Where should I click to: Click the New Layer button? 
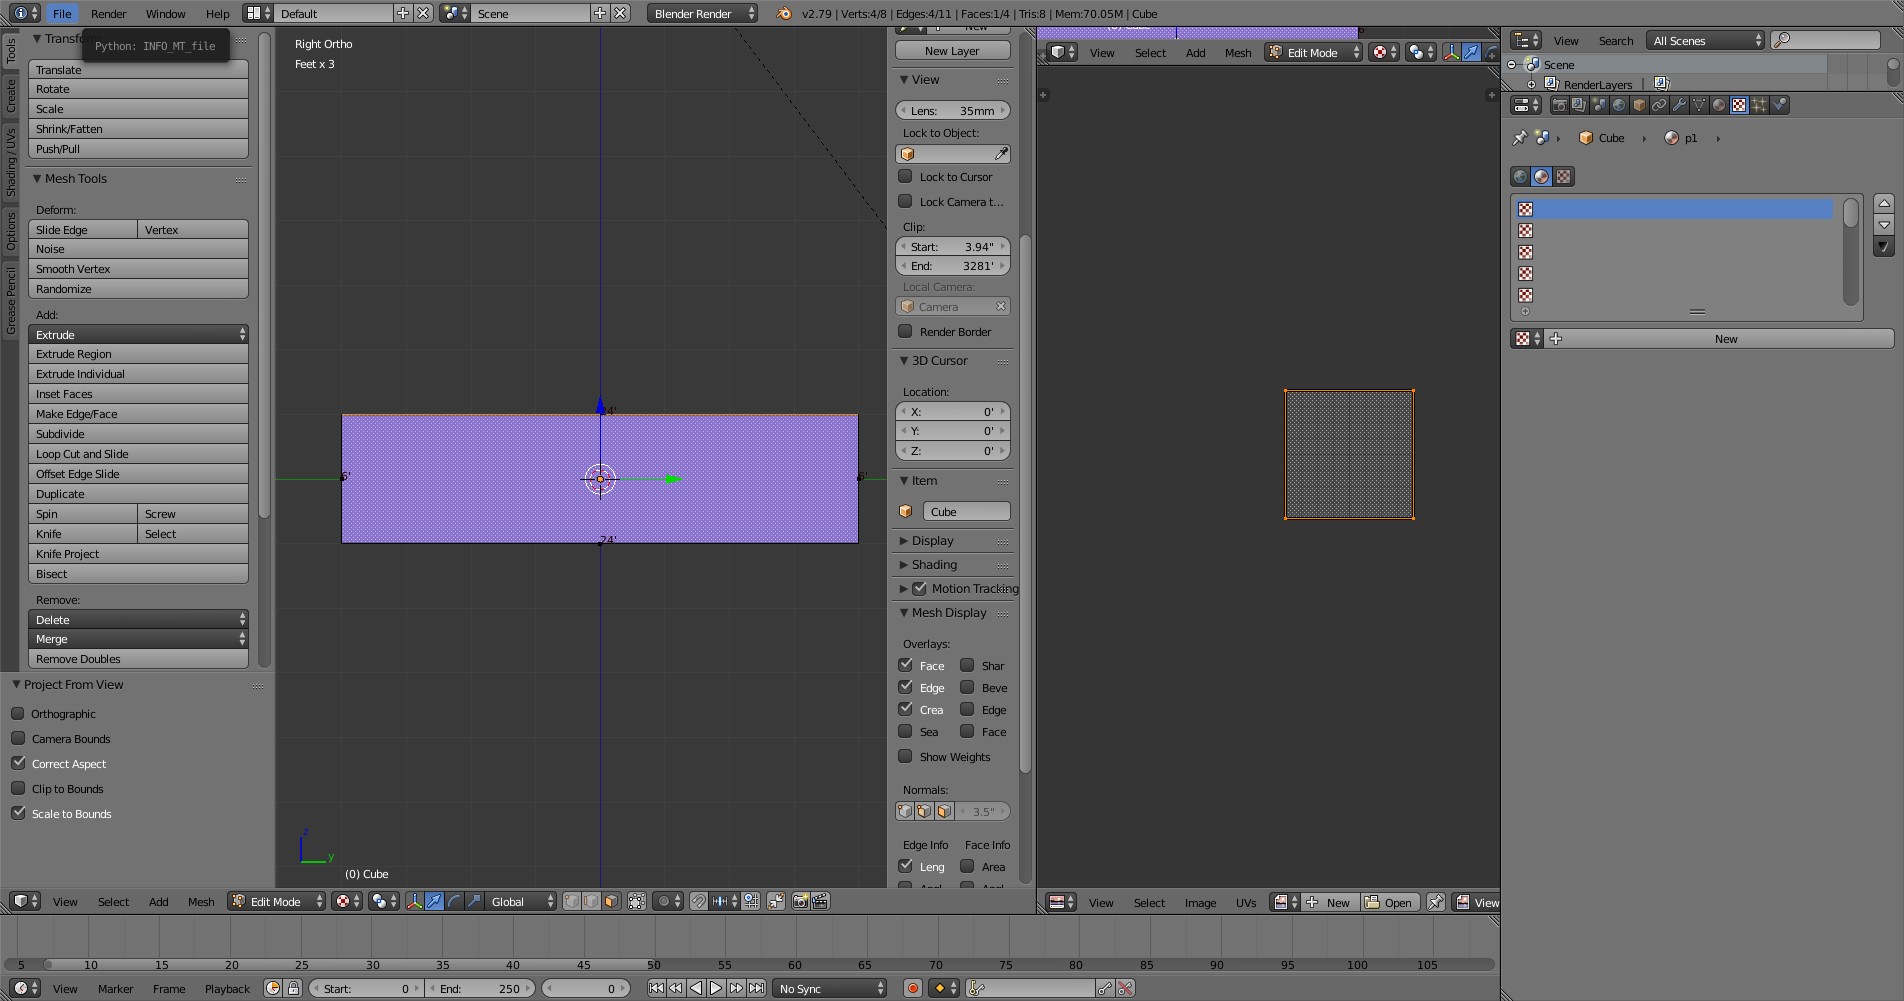click(952, 50)
